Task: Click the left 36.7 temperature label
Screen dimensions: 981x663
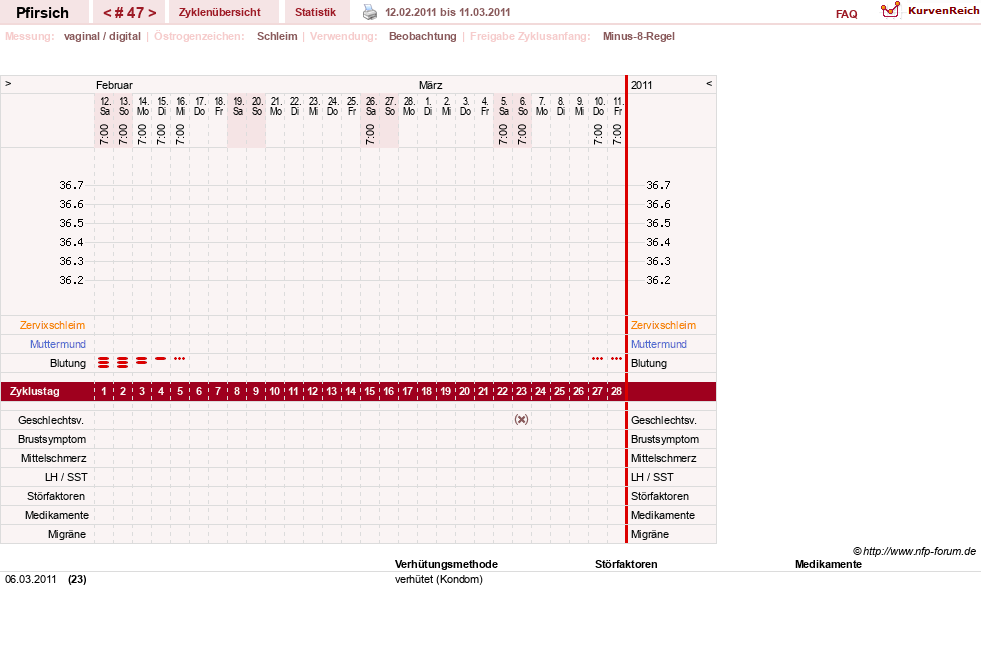Action: 71,185
